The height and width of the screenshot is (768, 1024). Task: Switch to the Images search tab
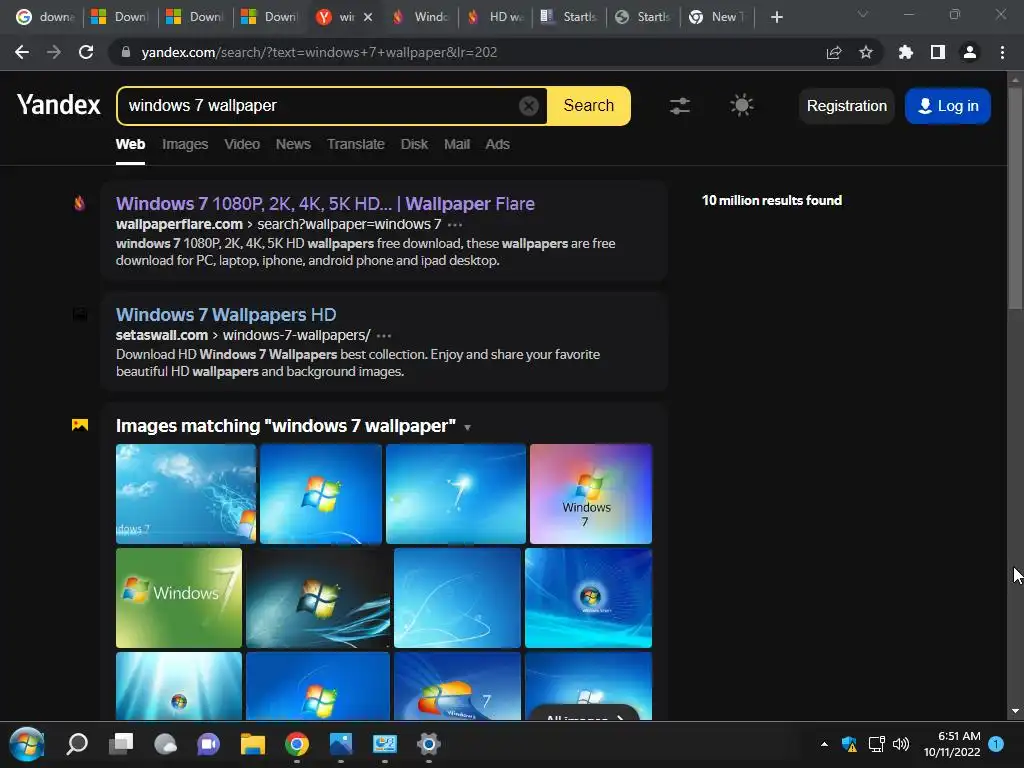click(185, 144)
